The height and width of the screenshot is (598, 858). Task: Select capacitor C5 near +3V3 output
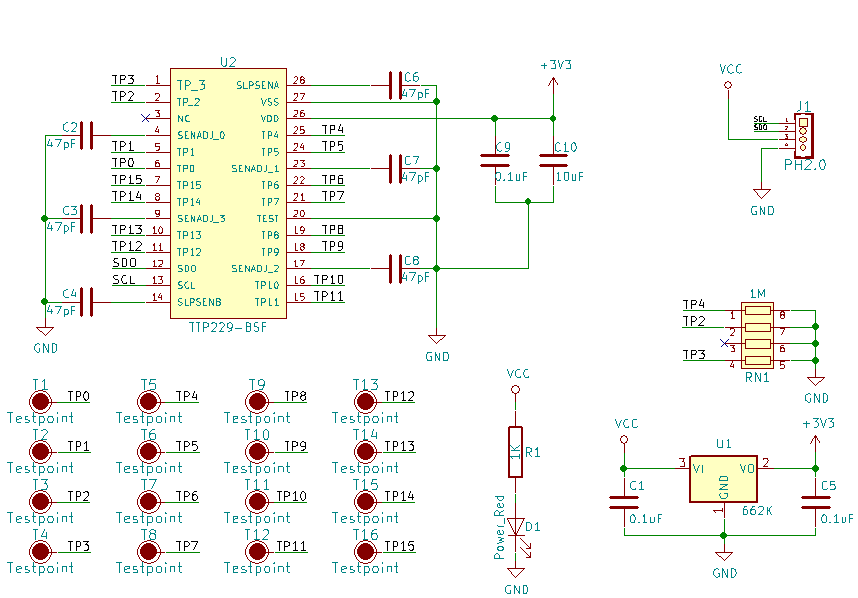pyautogui.click(x=815, y=502)
